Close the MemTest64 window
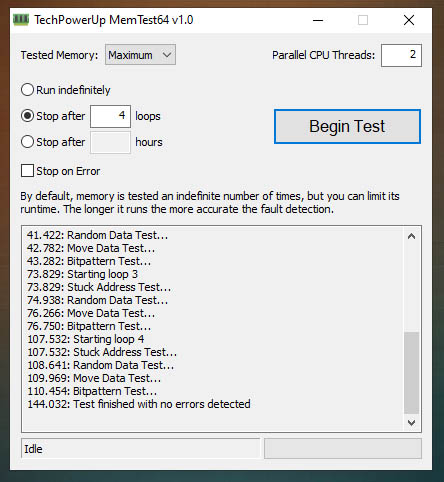 [409, 20]
